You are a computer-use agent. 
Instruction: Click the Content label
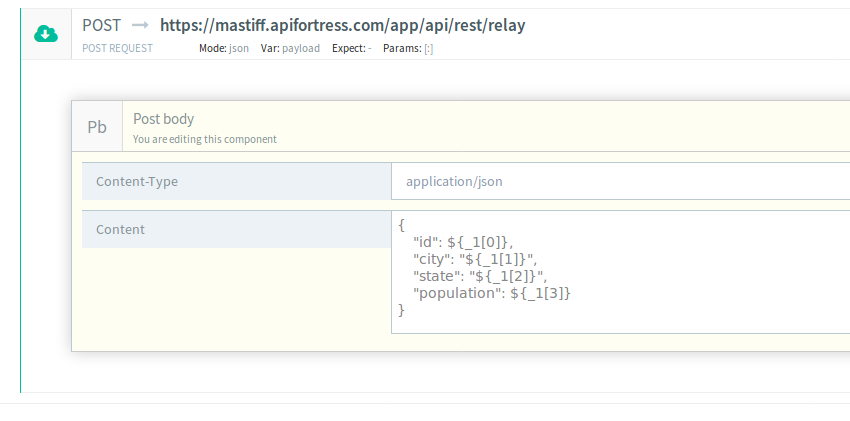(x=120, y=229)
